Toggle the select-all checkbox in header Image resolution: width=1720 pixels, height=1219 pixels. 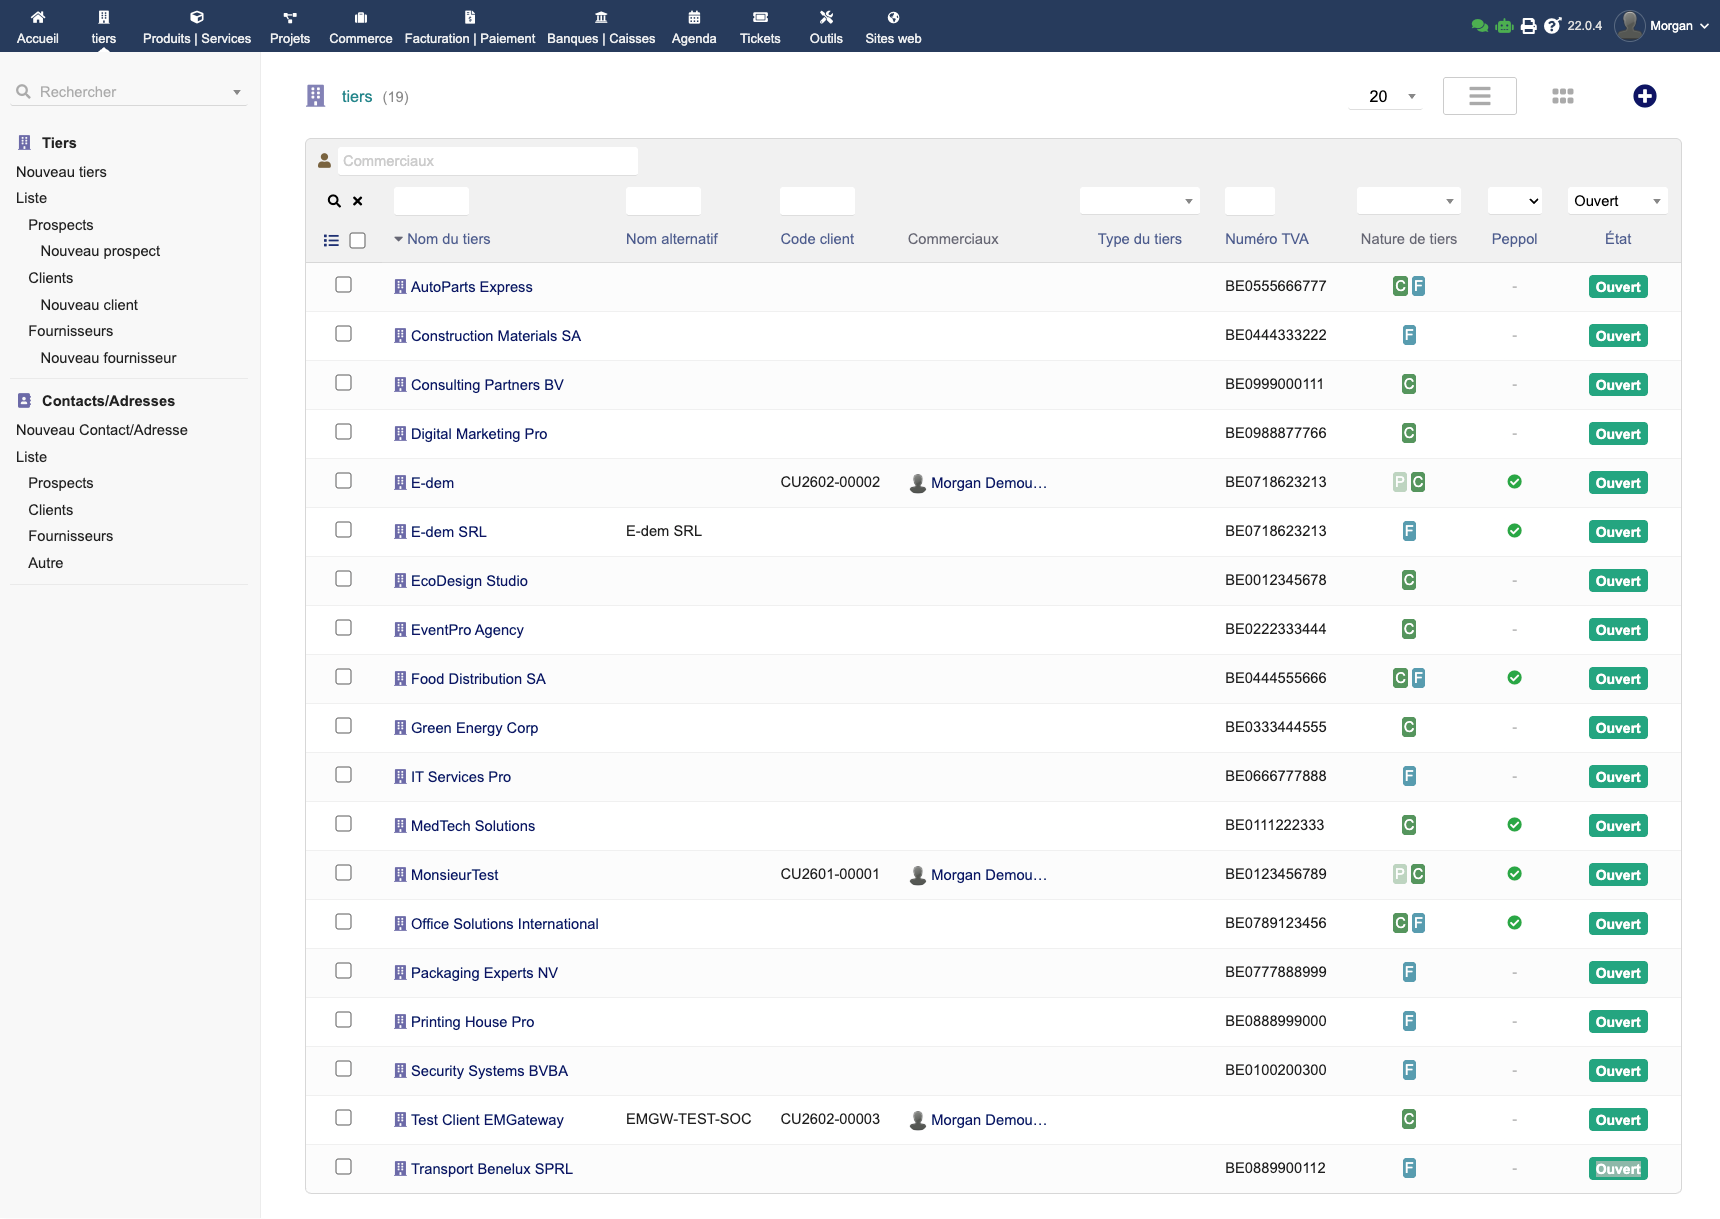[x=357, y=240]
